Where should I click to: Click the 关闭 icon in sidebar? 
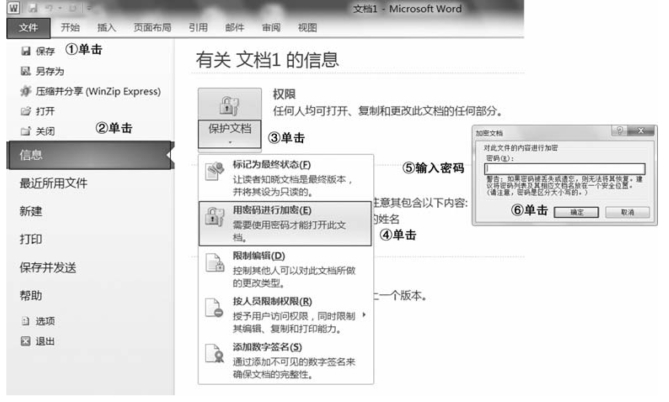(26, 131)
